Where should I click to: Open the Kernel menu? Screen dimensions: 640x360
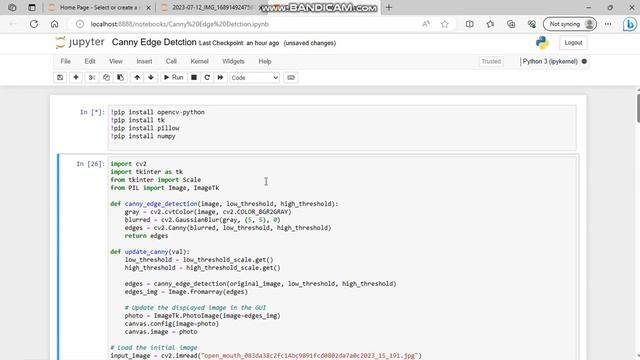coord(200,61)
